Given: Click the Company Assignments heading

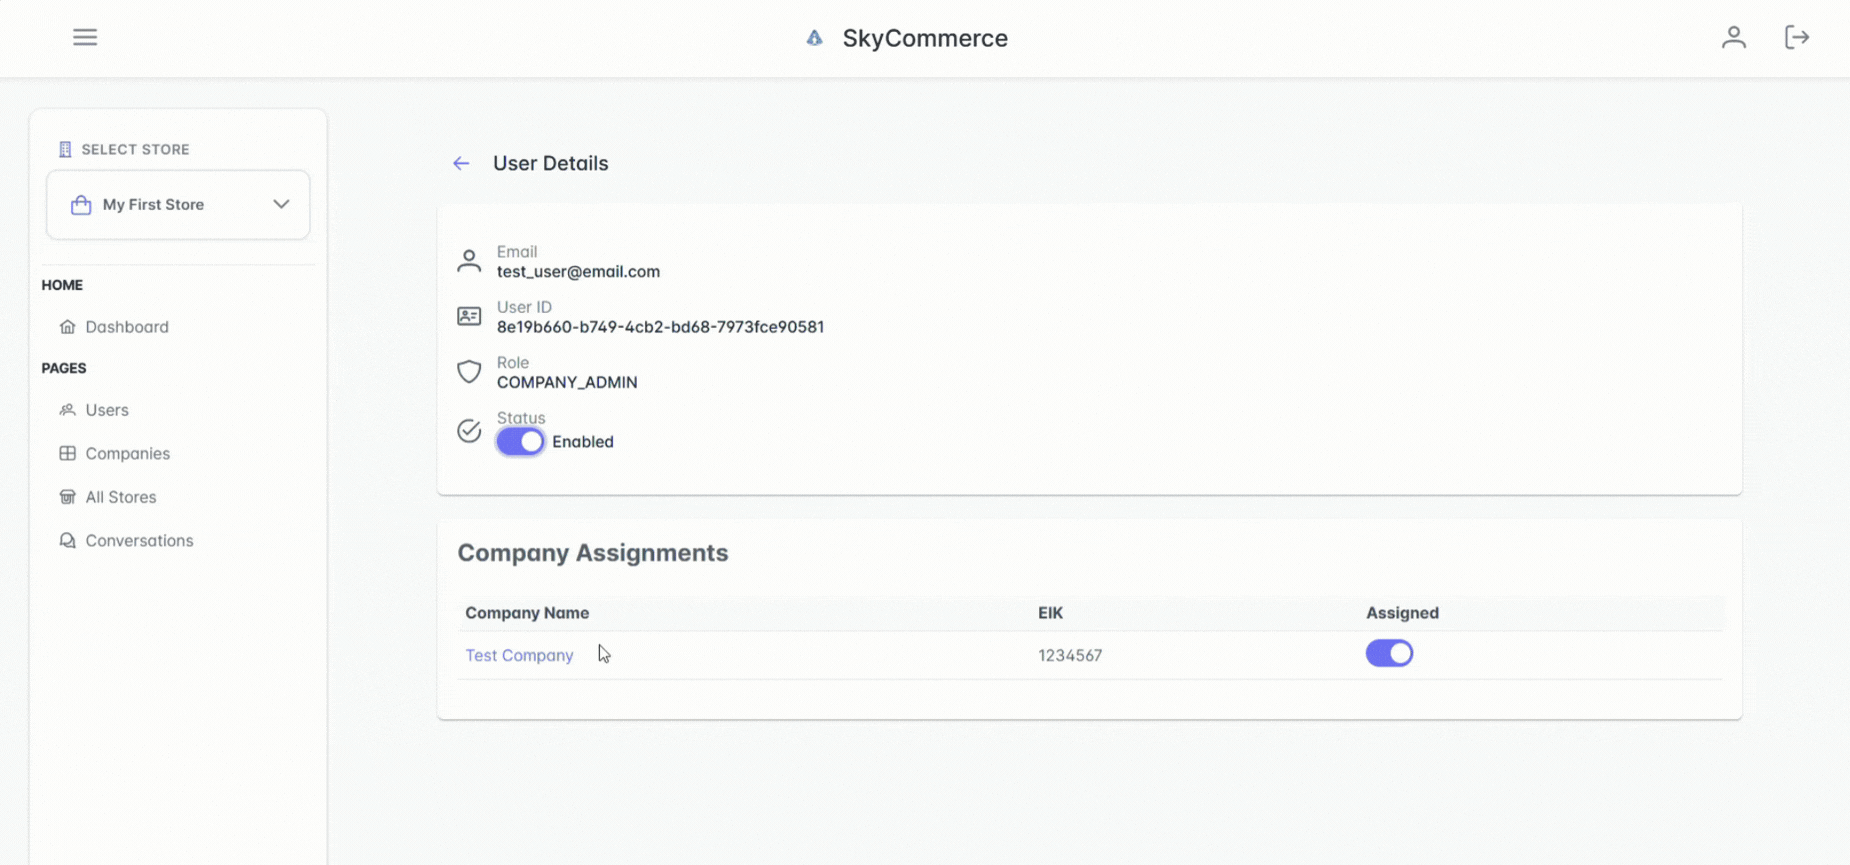Looking at the screenshot, I should tap(593, 553).
